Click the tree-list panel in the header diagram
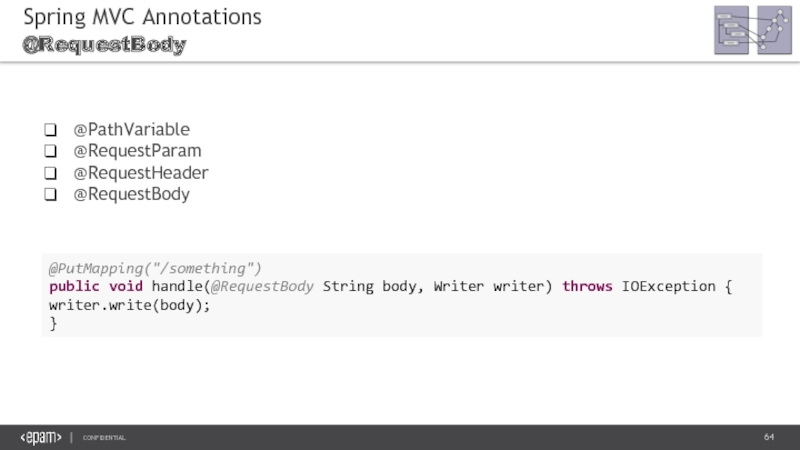The width and height of the screenshot is (800, 450). pos(733,32)
